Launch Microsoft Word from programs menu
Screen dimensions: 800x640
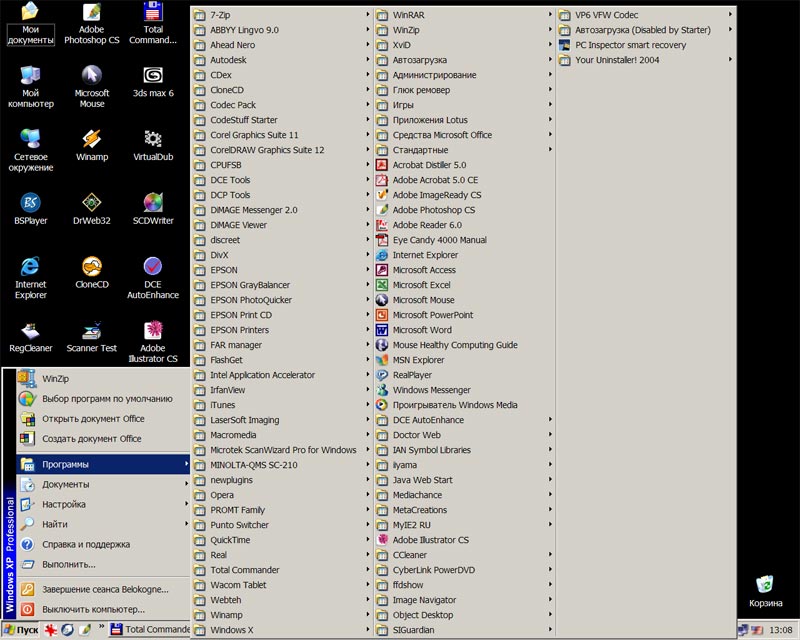464,330
